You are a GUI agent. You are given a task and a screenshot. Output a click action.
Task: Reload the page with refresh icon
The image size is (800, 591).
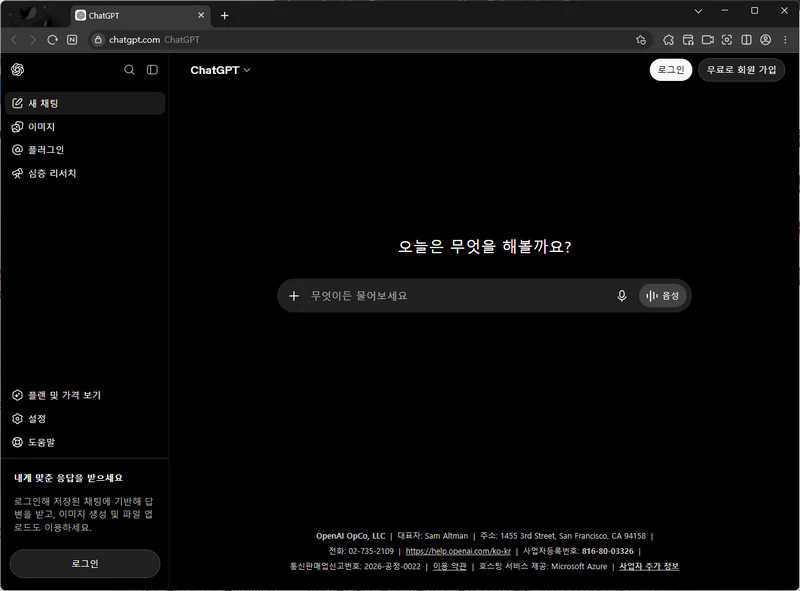click(52, 40)
